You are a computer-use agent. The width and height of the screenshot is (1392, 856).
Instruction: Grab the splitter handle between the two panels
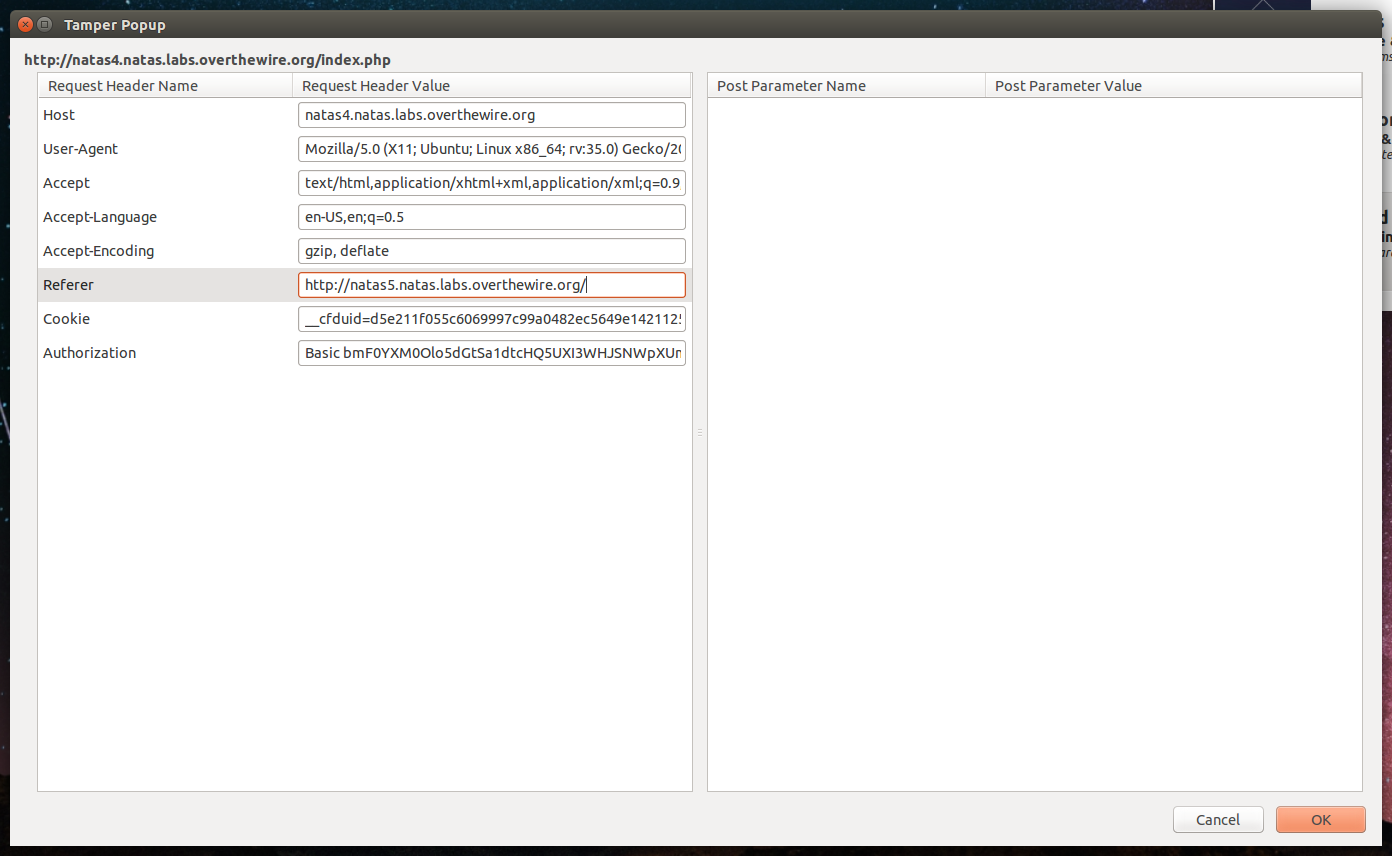click(700, 433)
